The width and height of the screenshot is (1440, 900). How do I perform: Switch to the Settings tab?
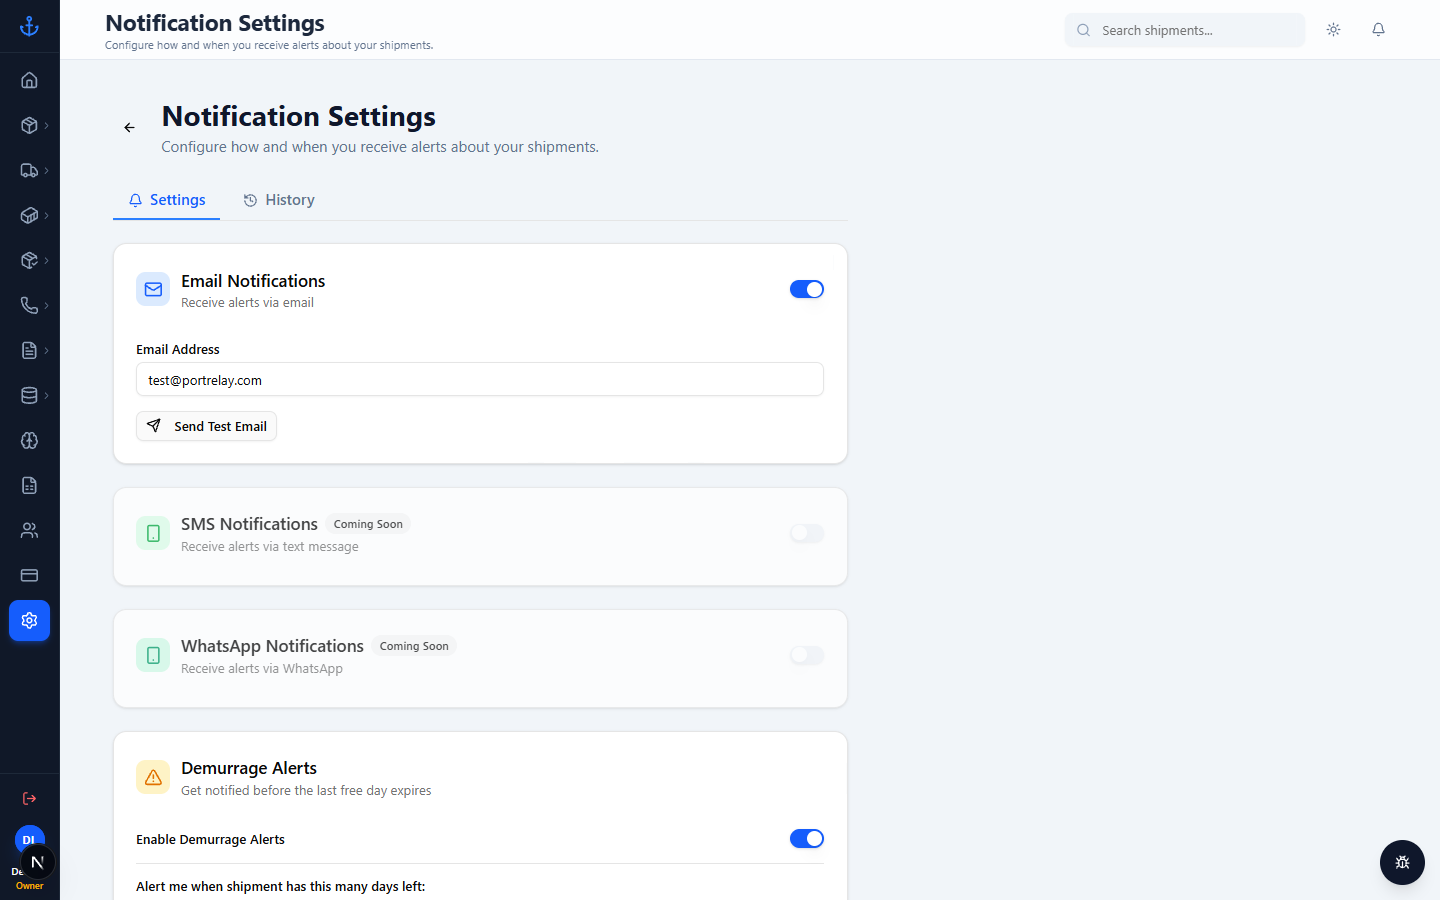167,200
